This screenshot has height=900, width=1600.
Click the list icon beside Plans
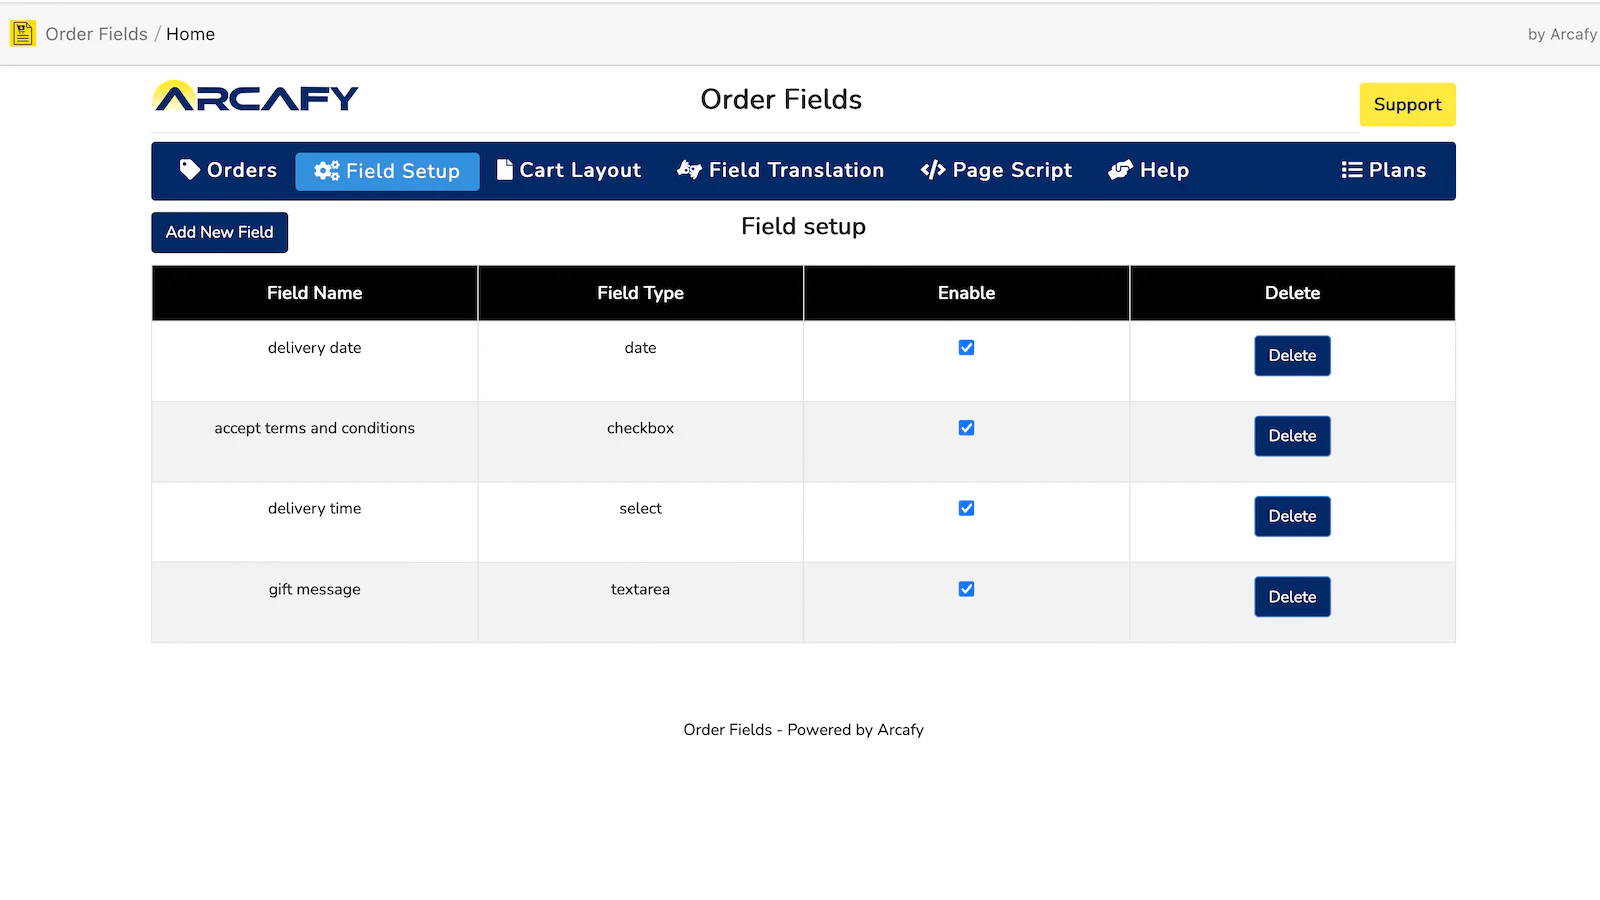pos(1351,170)
